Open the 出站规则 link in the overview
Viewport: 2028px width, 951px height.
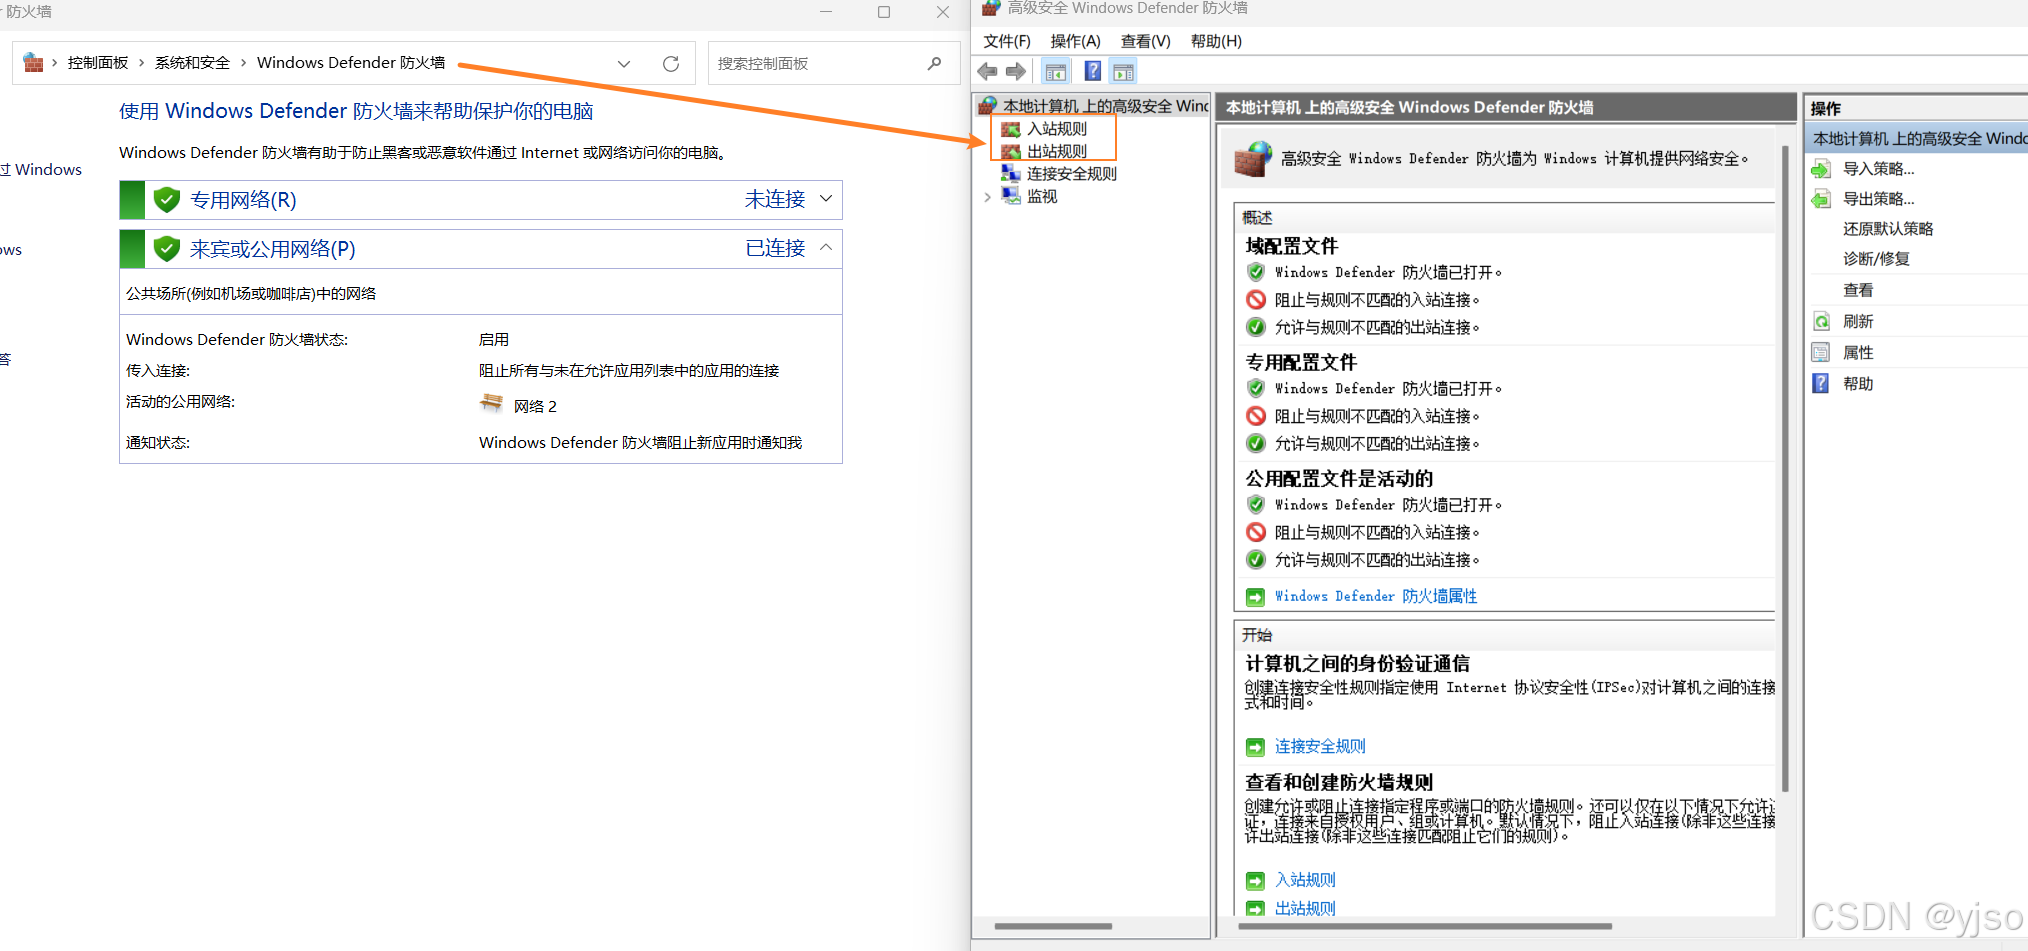click(1304, 908)
